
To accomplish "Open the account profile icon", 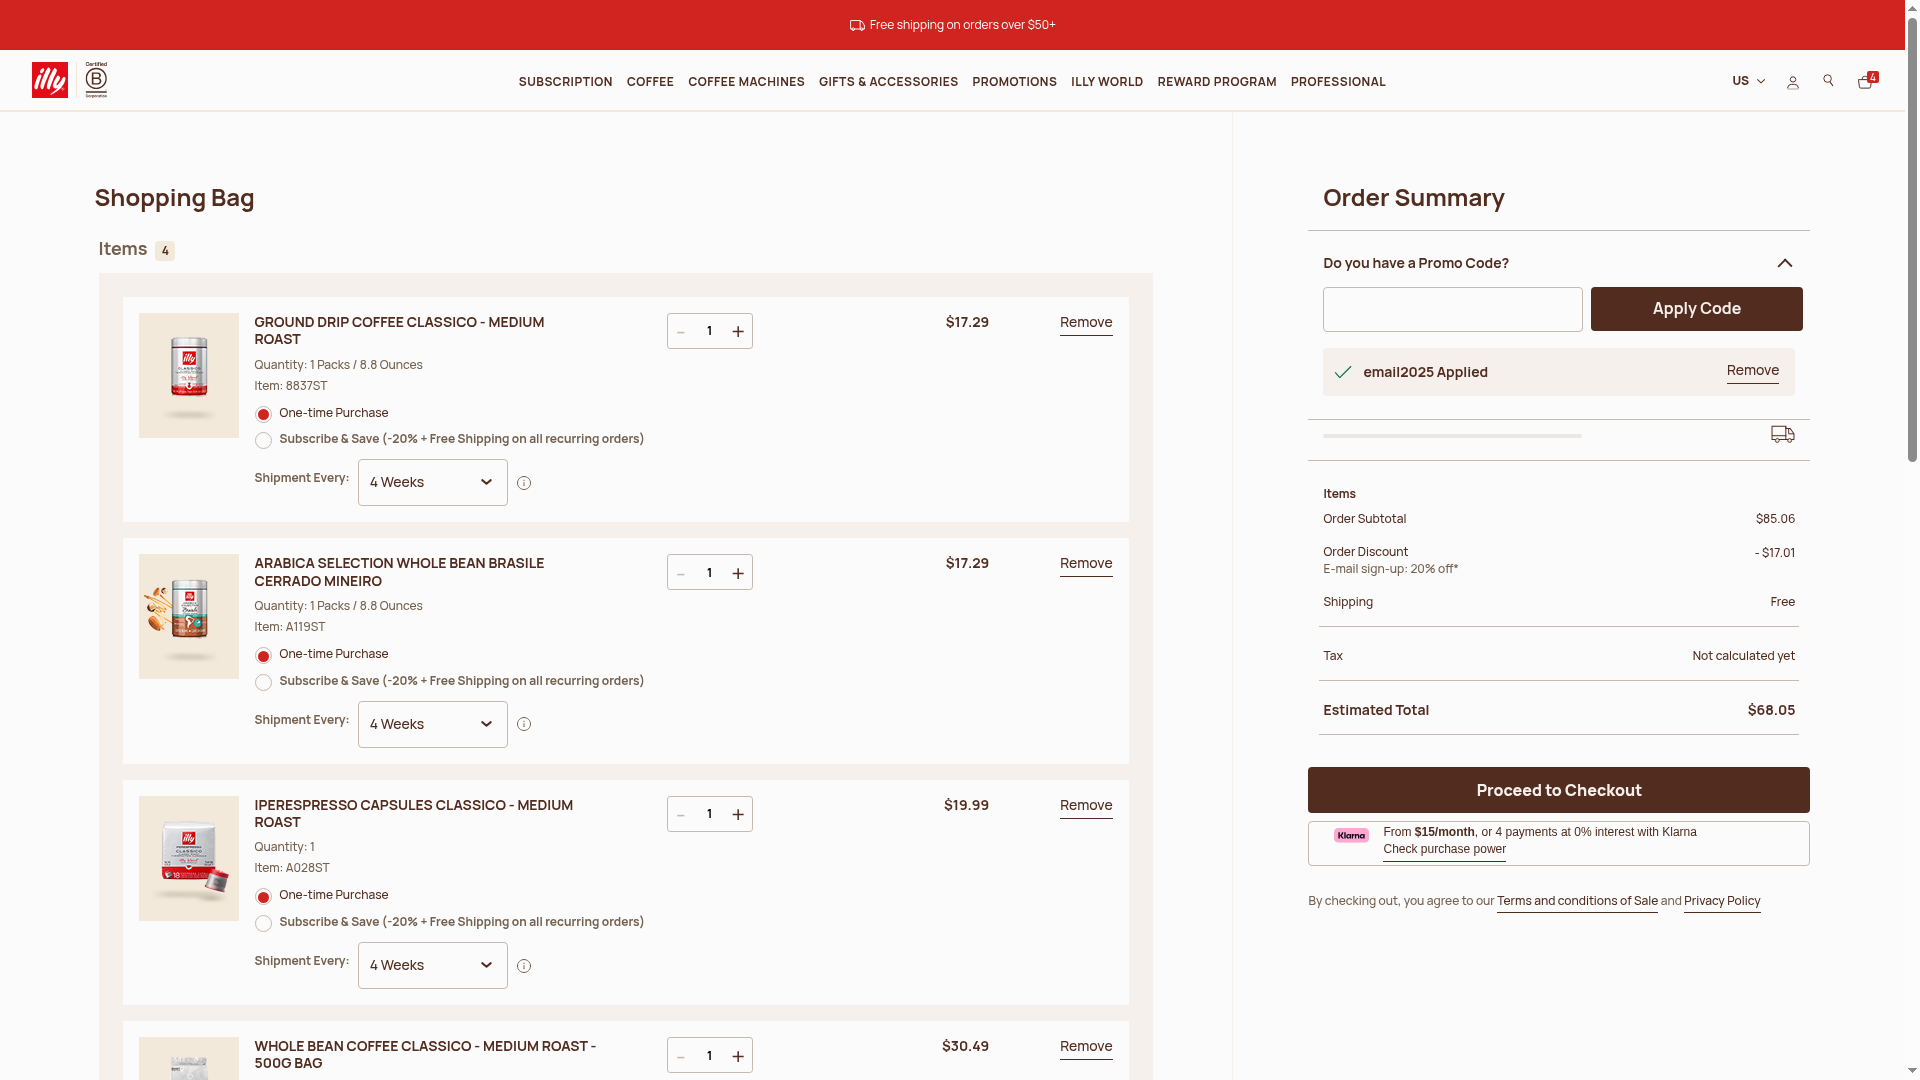I will 1792,82.
